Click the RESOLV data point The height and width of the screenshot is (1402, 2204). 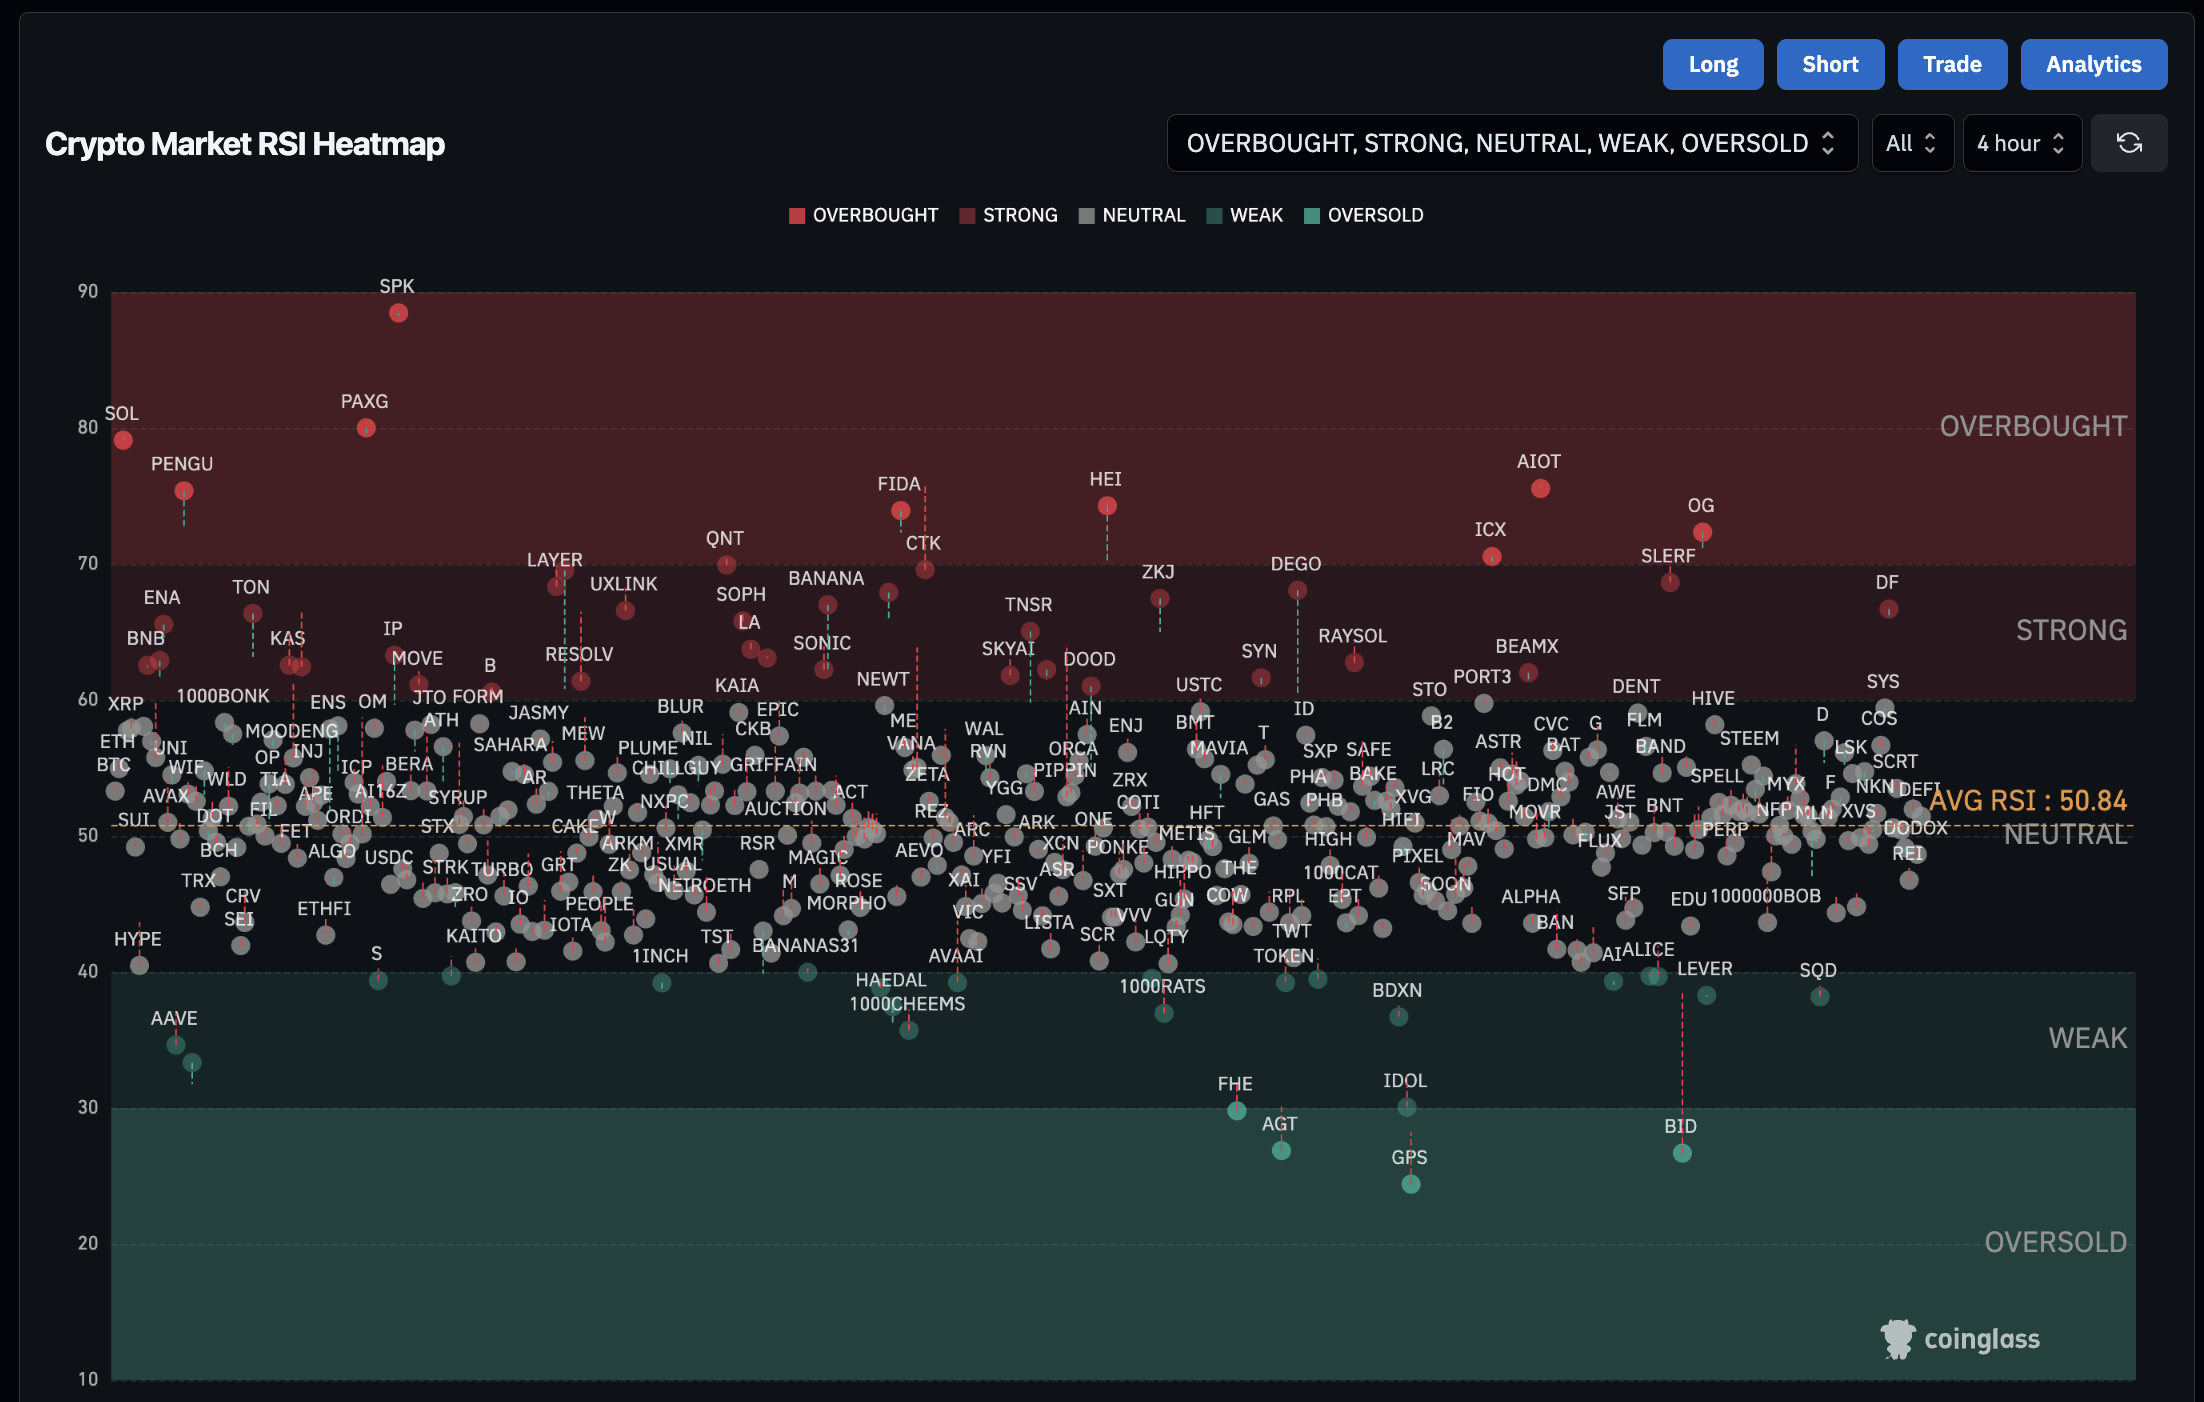coord(581,681)
